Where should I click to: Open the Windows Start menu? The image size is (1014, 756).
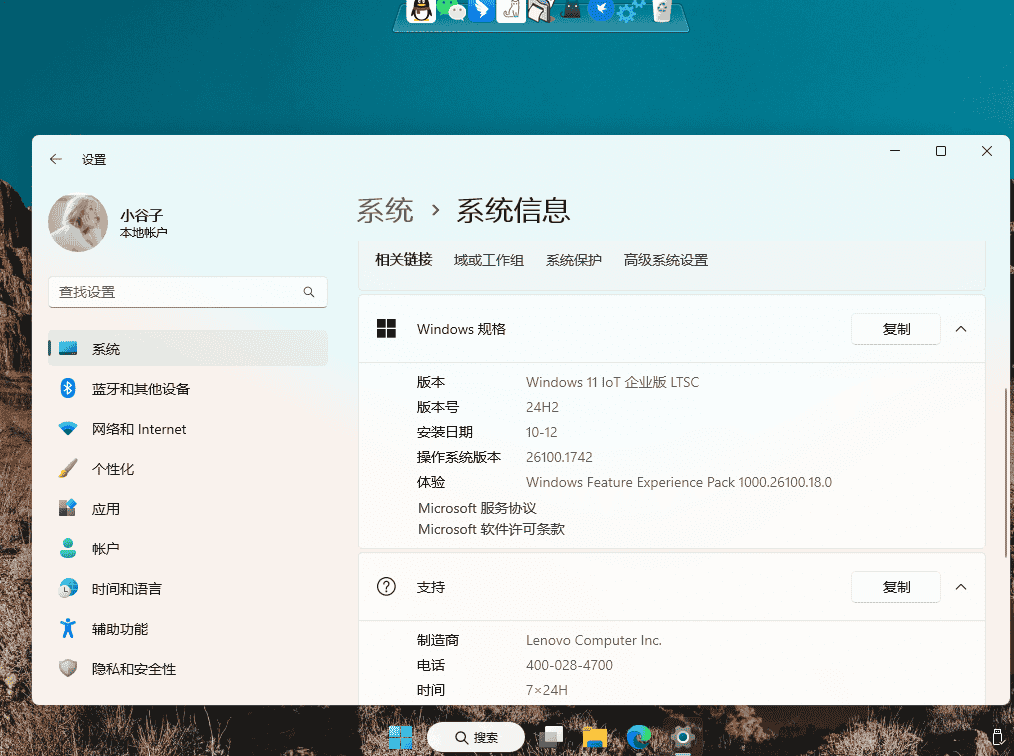tap(400, 737)
